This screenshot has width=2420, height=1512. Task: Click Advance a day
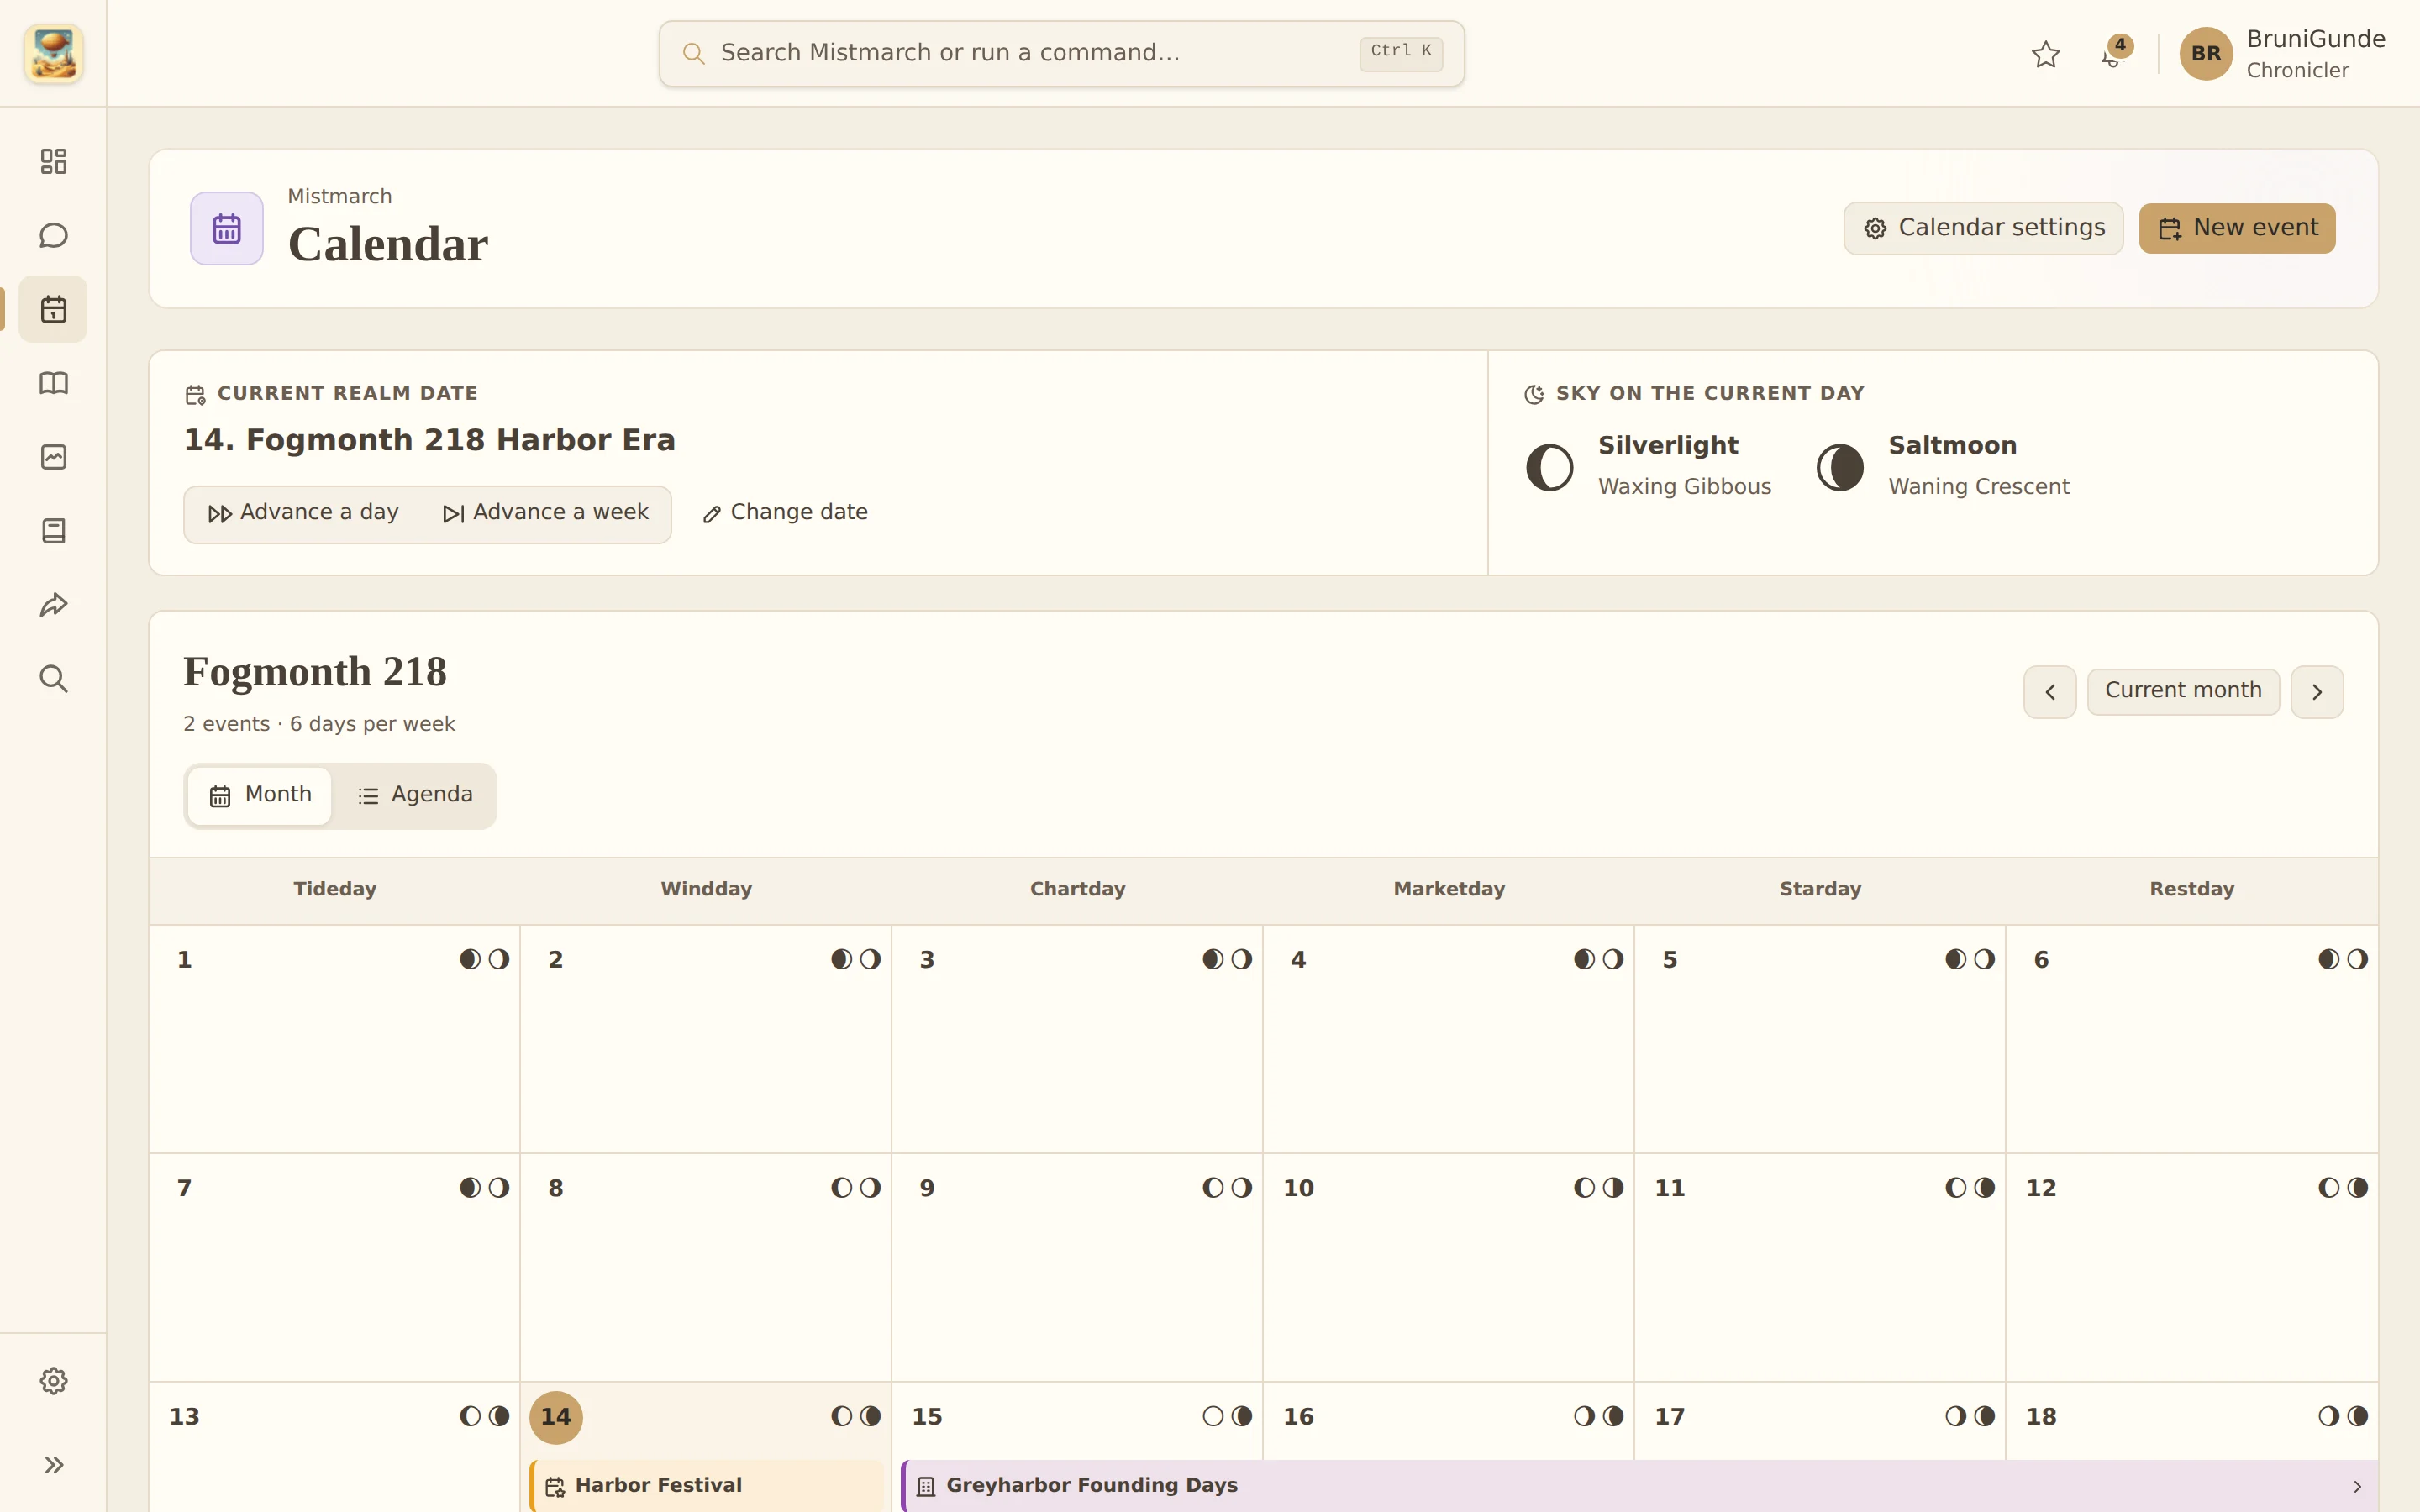pyautogui.click(x=303, y=513)
